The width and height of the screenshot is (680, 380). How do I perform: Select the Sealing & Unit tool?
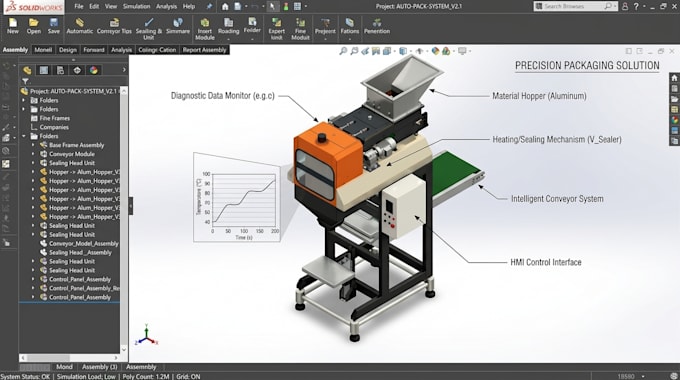click(149, 29)
